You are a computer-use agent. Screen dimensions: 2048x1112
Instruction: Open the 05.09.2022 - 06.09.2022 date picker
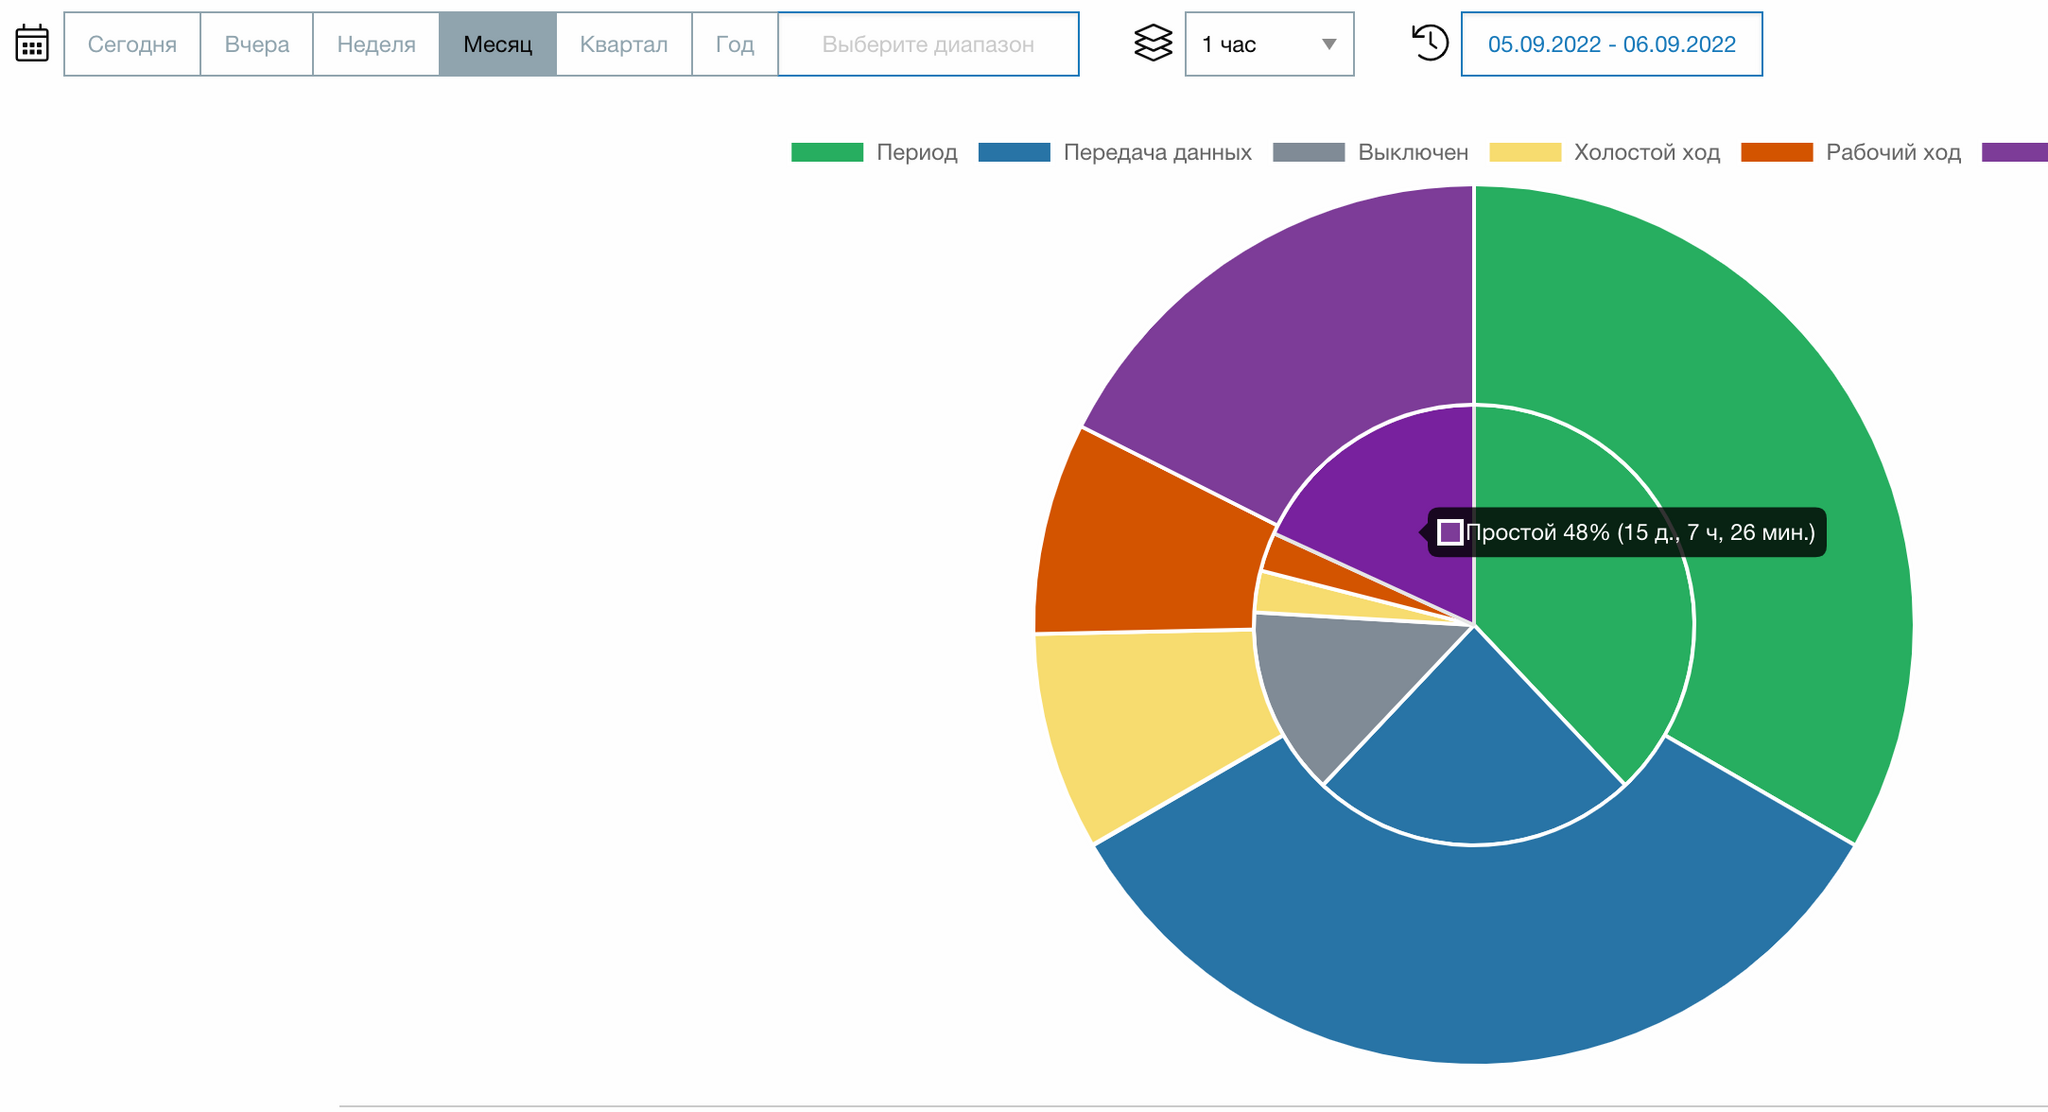(x=1611, y=44)
